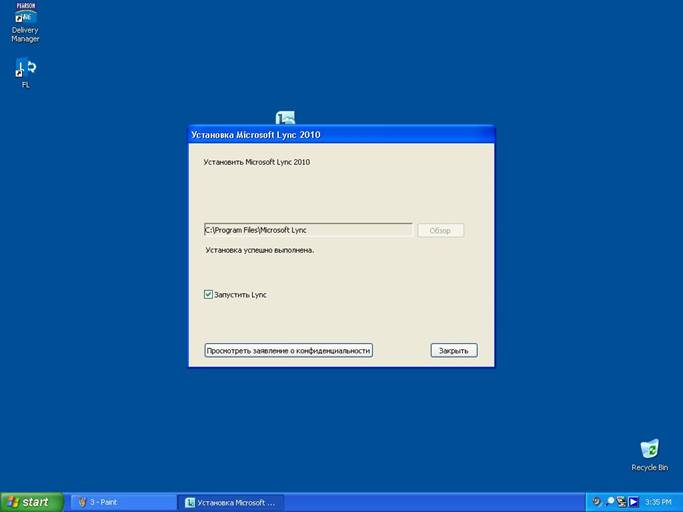Click the Lync icon in the taskbar button
This screenshot has width=683, height=512.
190,502
